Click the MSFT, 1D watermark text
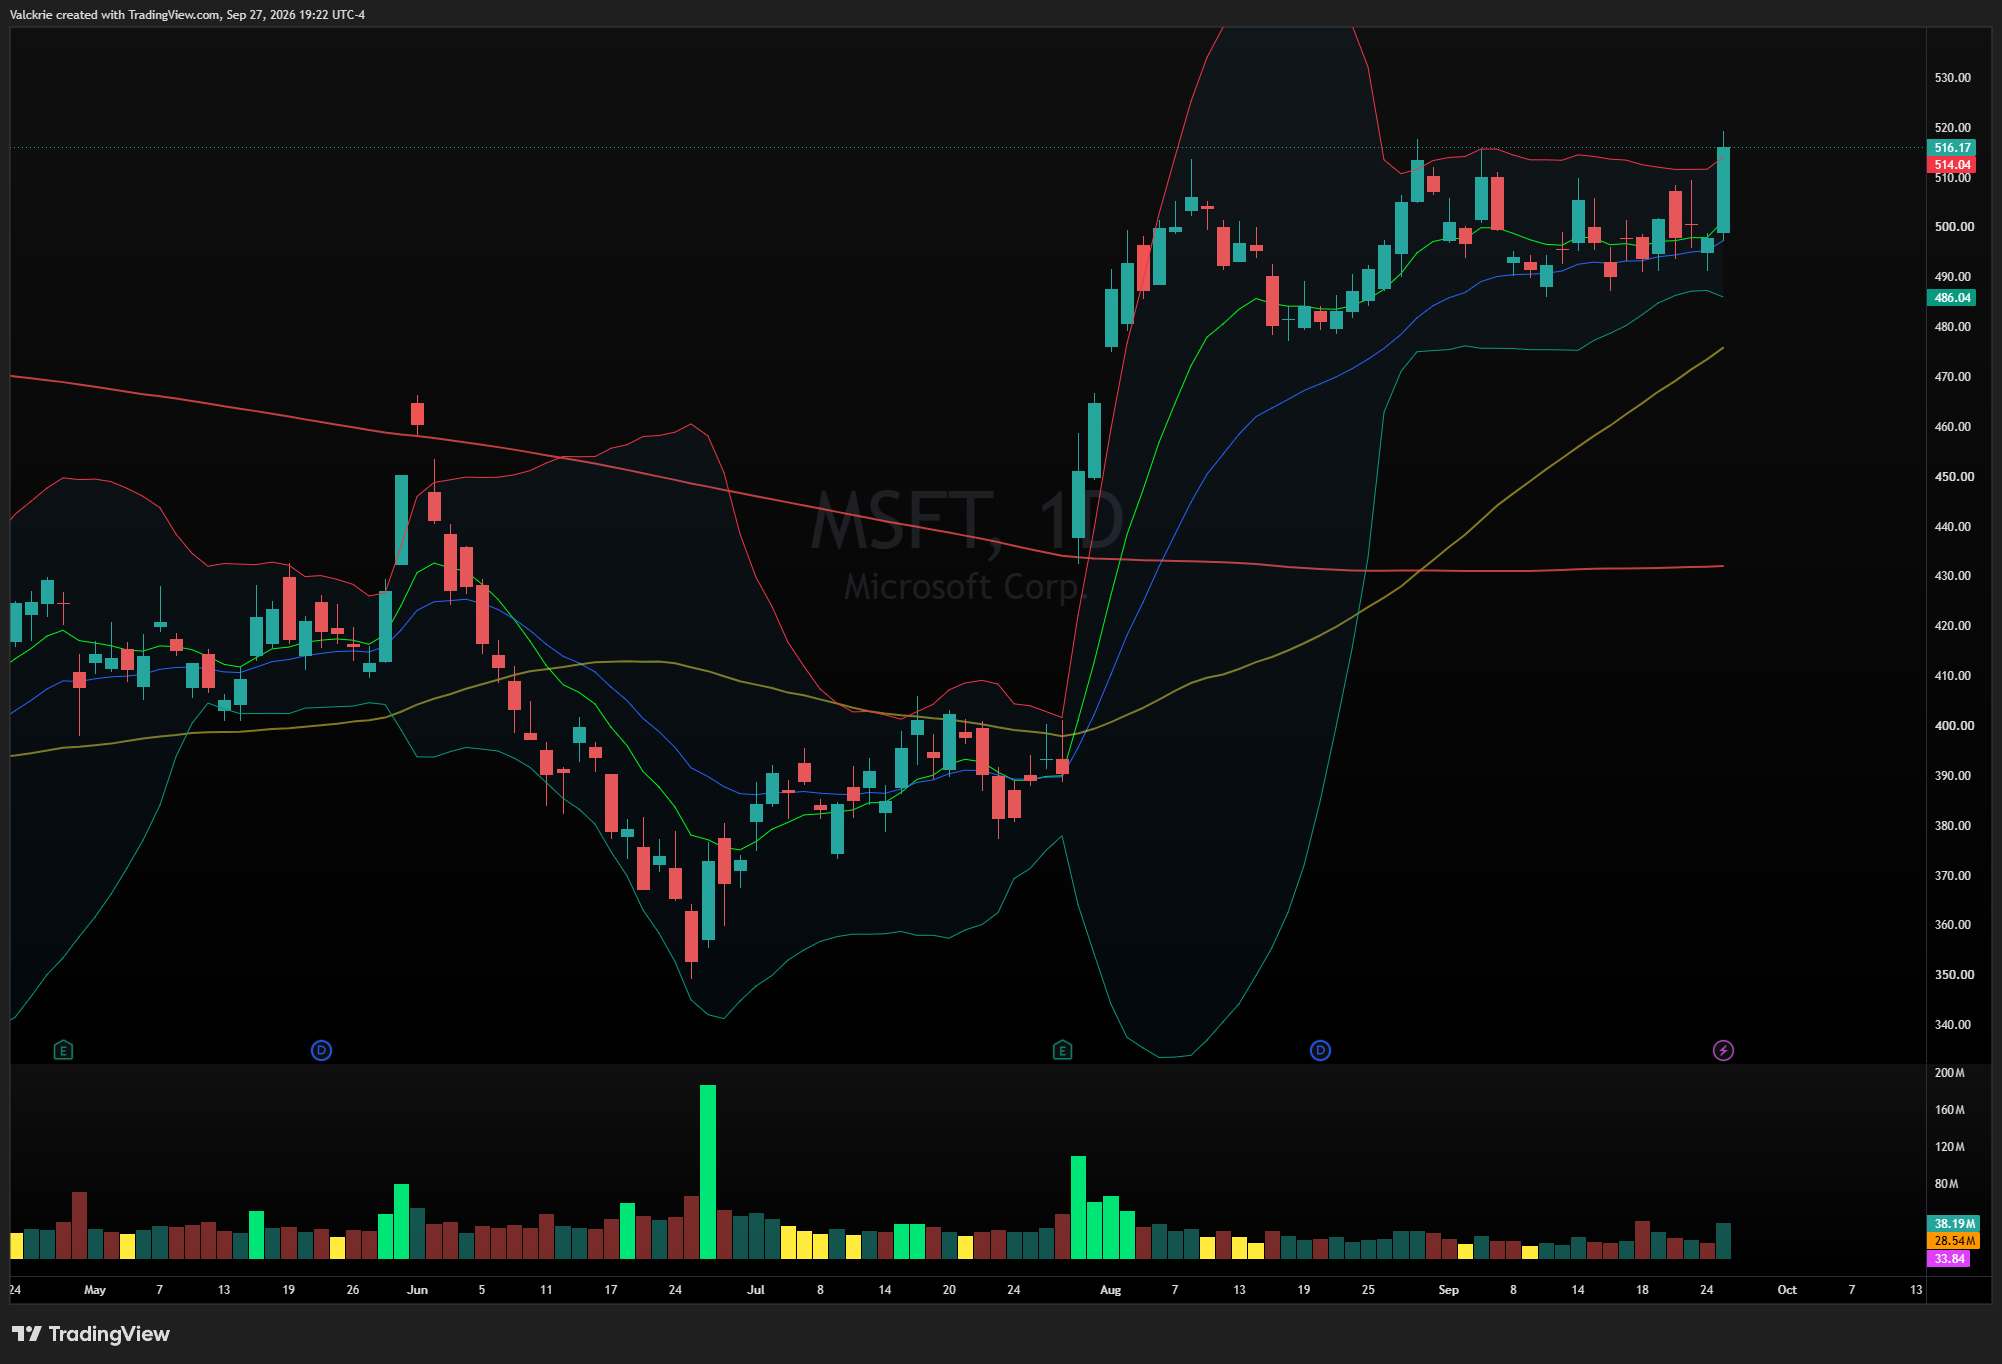Image resolution: width=2002 pixels, height=1364 pixels. pyautogui.click(x=966, y=521)
